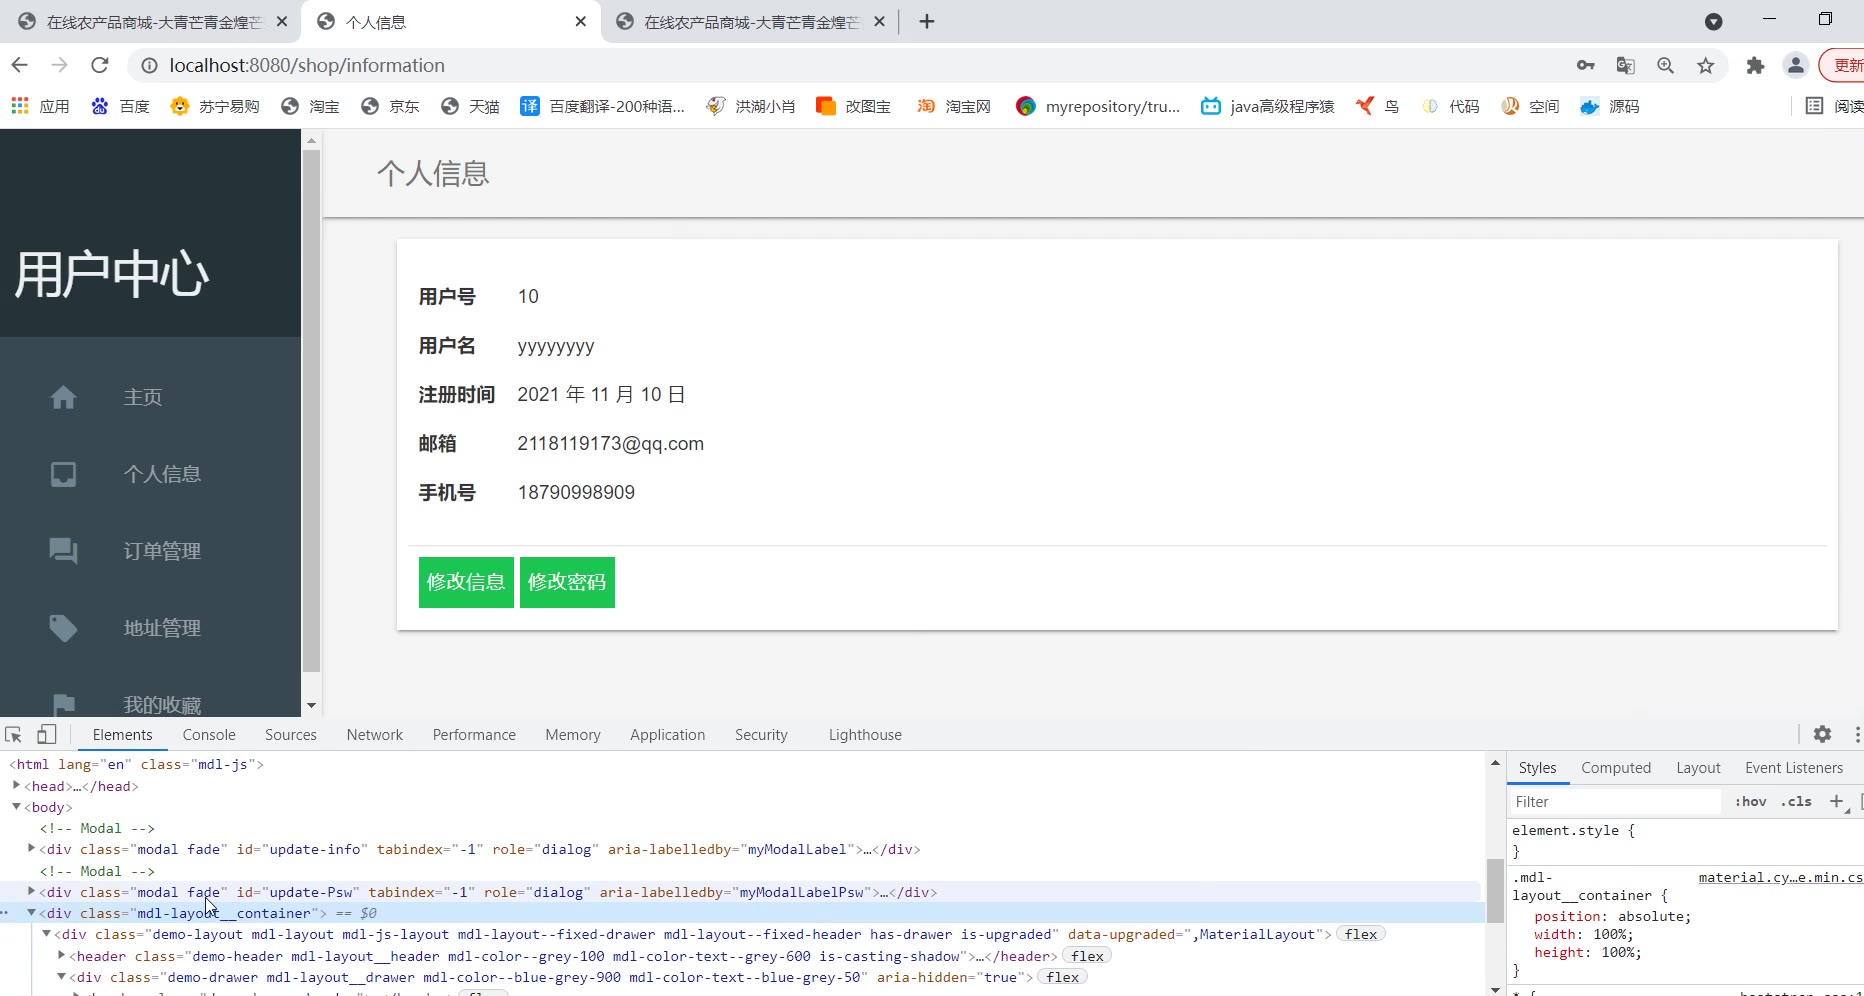Open the Layout pane tab
Viewport: 1864px width, 996px height.
[x=1698, y=767]
